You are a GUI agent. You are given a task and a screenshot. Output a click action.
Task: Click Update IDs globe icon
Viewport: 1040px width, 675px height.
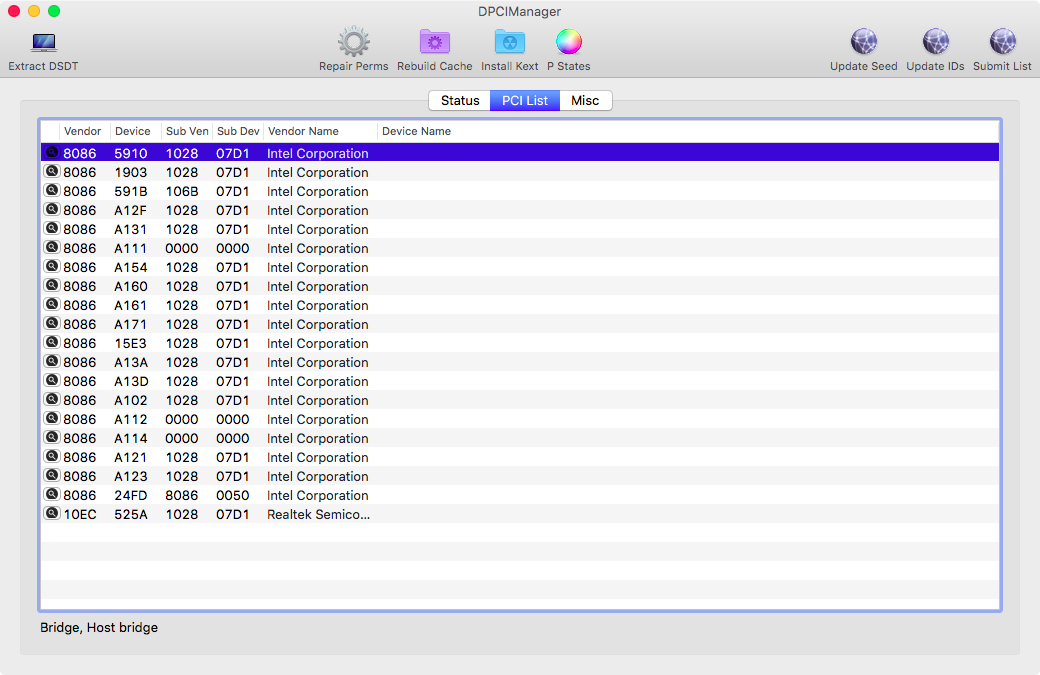click(x=935, y=42)
